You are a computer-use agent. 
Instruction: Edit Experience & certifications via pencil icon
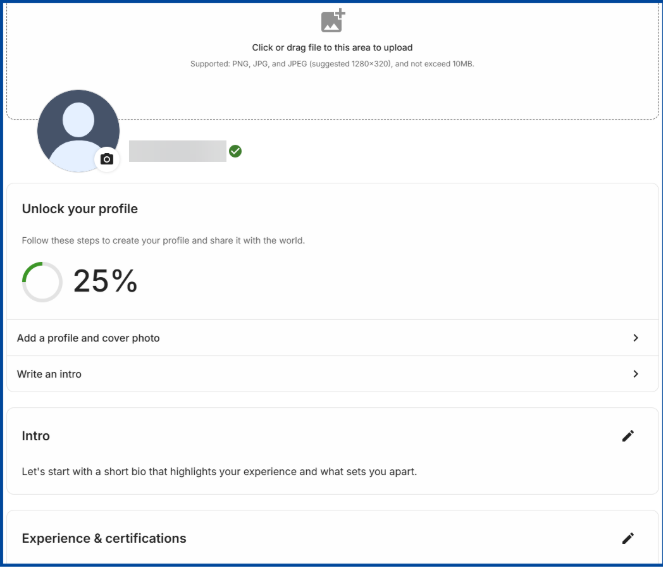click(628, 538)
